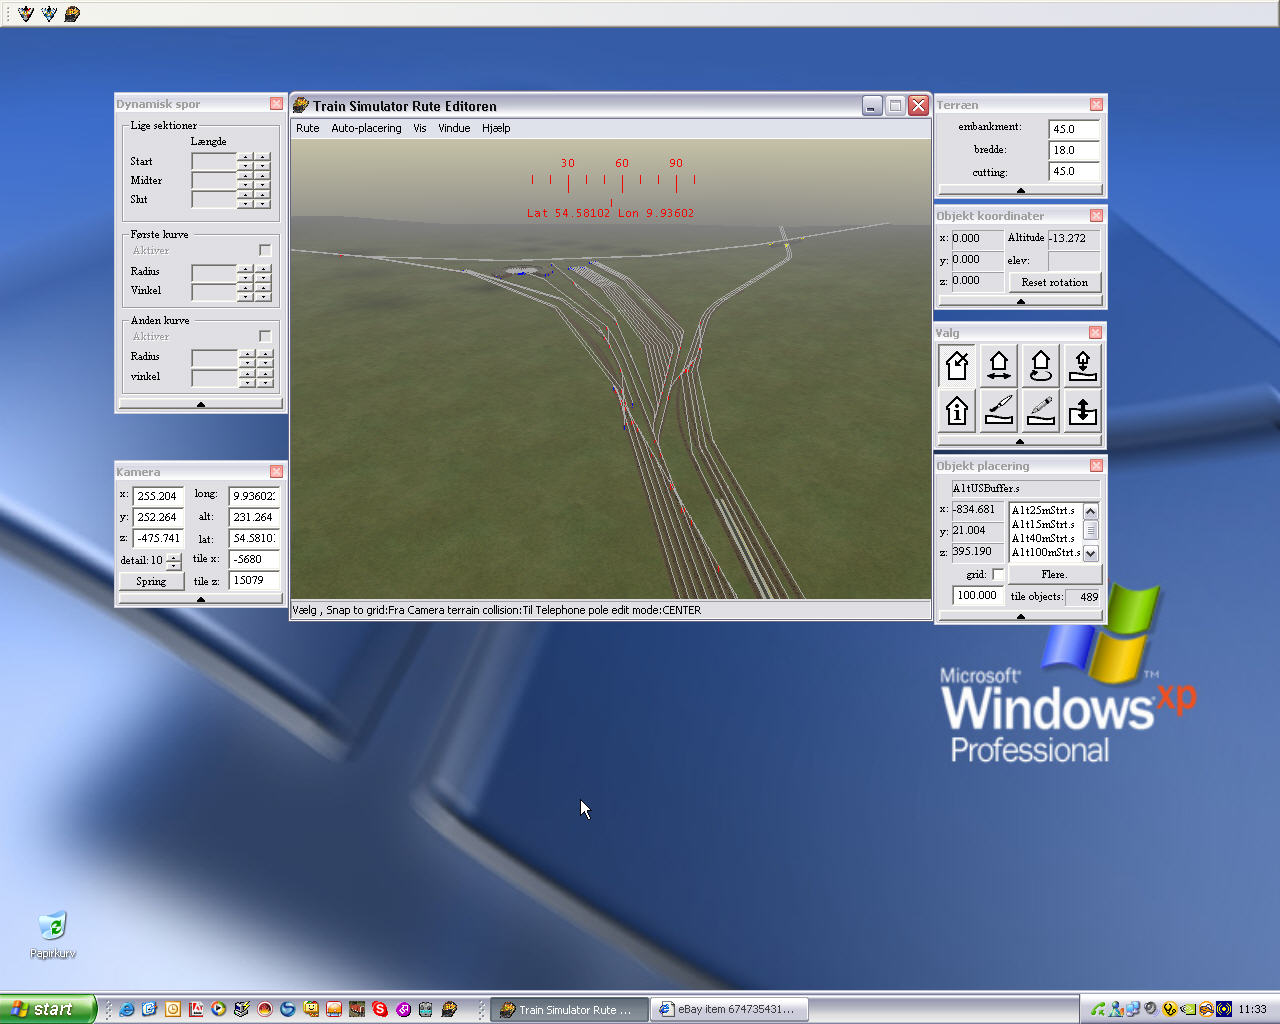Click the Start længde field in Lige sektioner
This screenshot has width=1280, height=1024.
(x=213, y=161)
